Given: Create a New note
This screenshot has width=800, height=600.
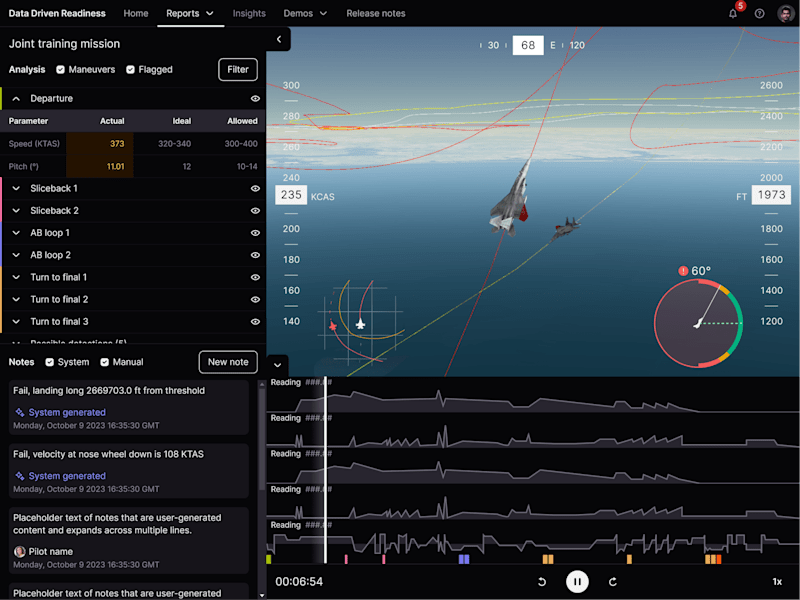Looking at the screenshot, I should [x=228, y=362].
